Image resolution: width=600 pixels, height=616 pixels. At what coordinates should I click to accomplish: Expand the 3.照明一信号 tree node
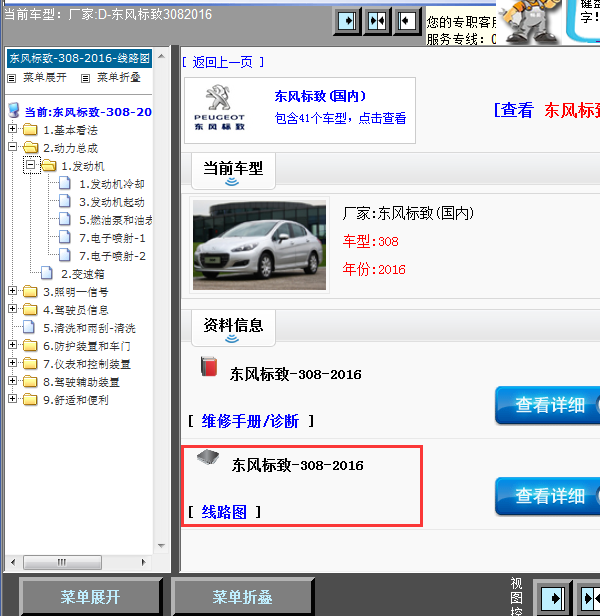coord(13,291)
